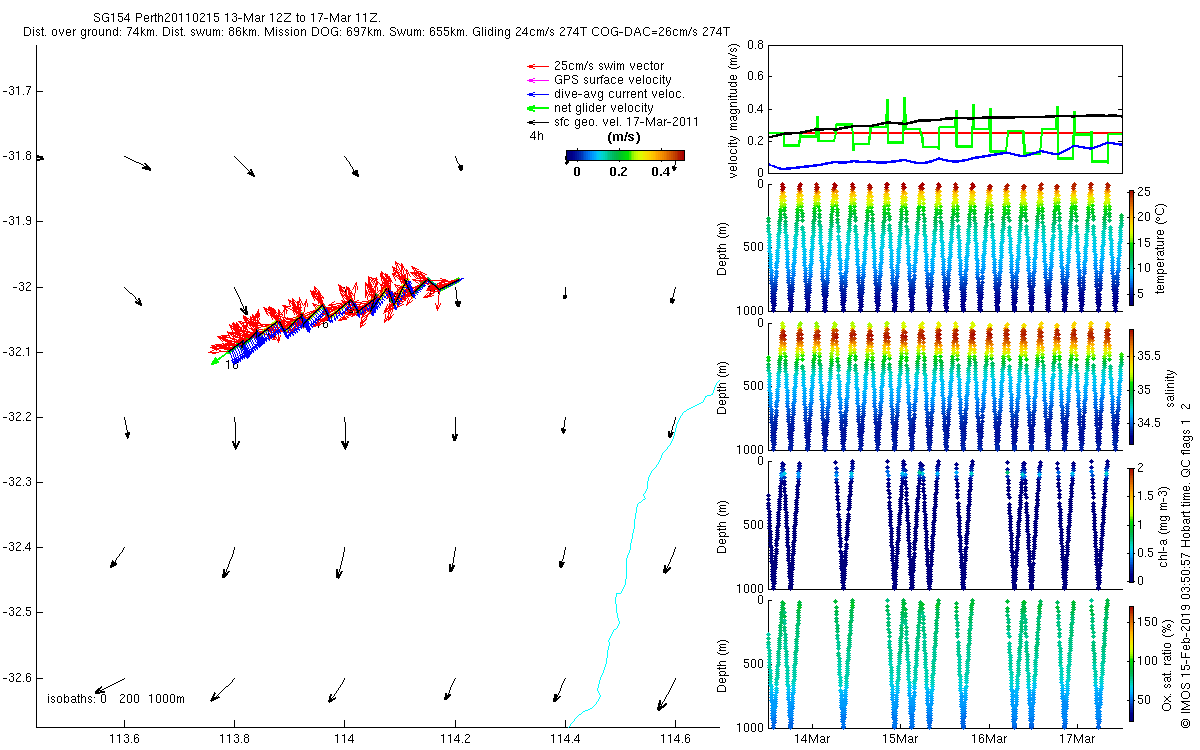Click the '25' tick on the temperature colorbar
This screenshot has height=750, width=1200.
1144,191
